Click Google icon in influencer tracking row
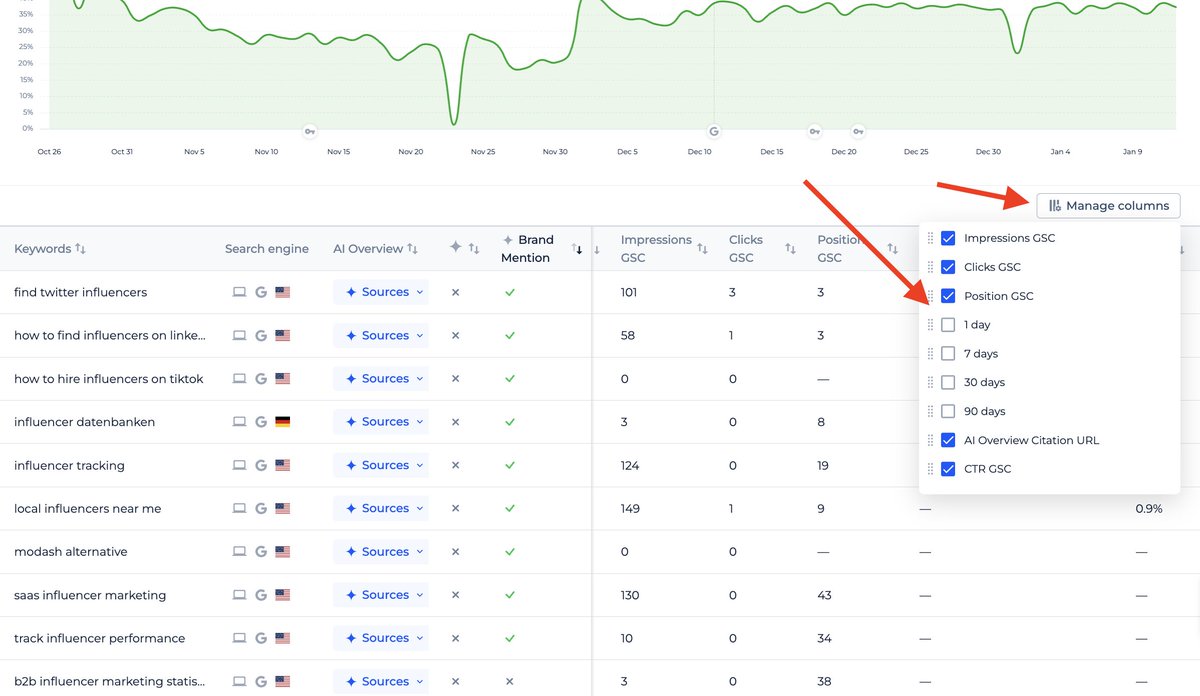 click(x=261, y=465)
